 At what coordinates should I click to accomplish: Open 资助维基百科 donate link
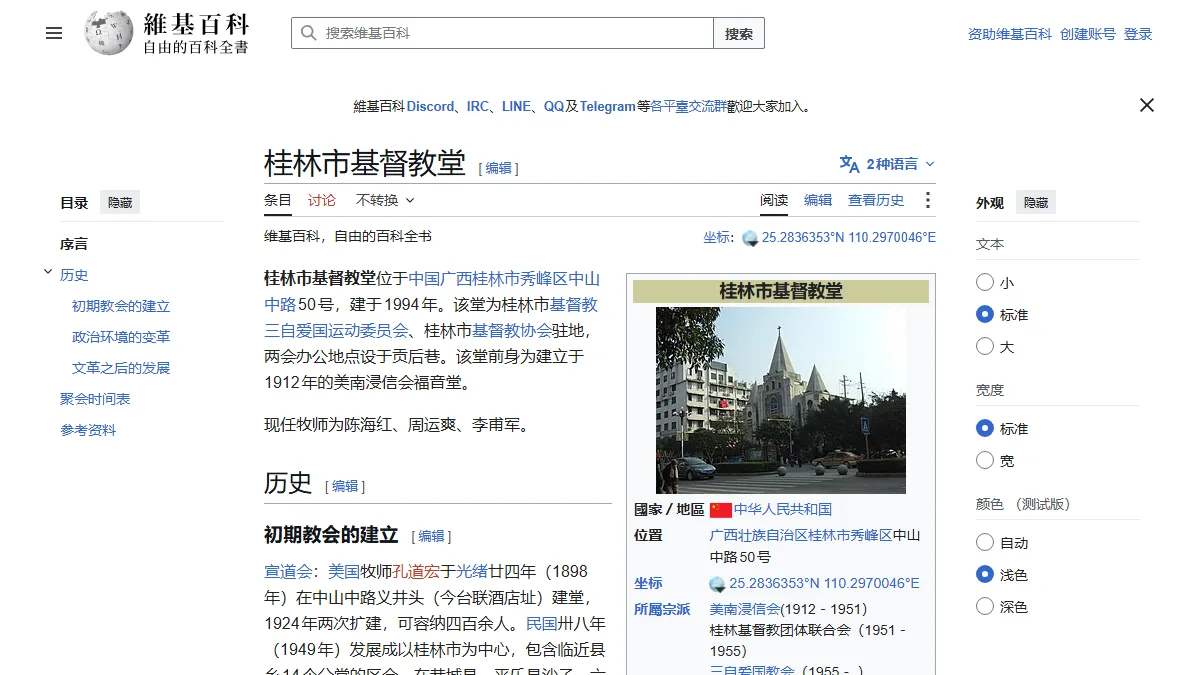tap(1010, 34)
